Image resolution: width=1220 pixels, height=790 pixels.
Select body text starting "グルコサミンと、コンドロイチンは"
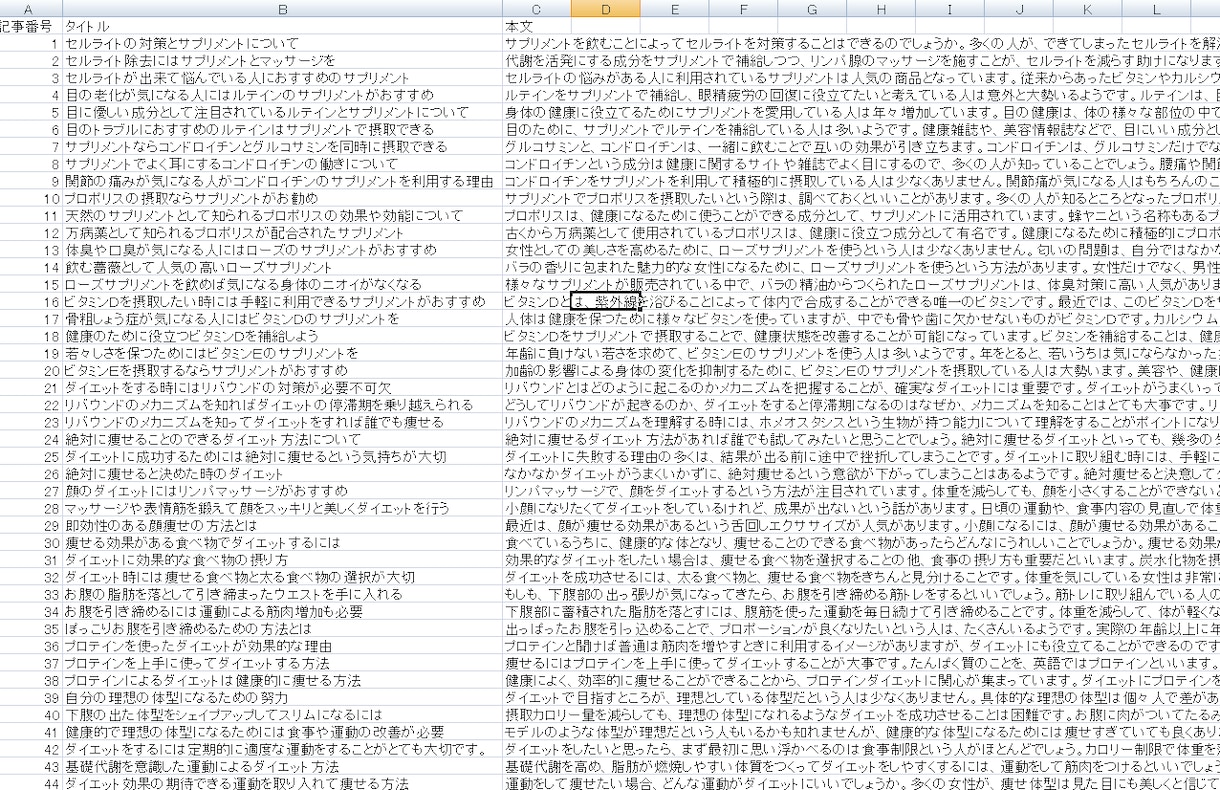pyautogui.click(x=861, y=146)
